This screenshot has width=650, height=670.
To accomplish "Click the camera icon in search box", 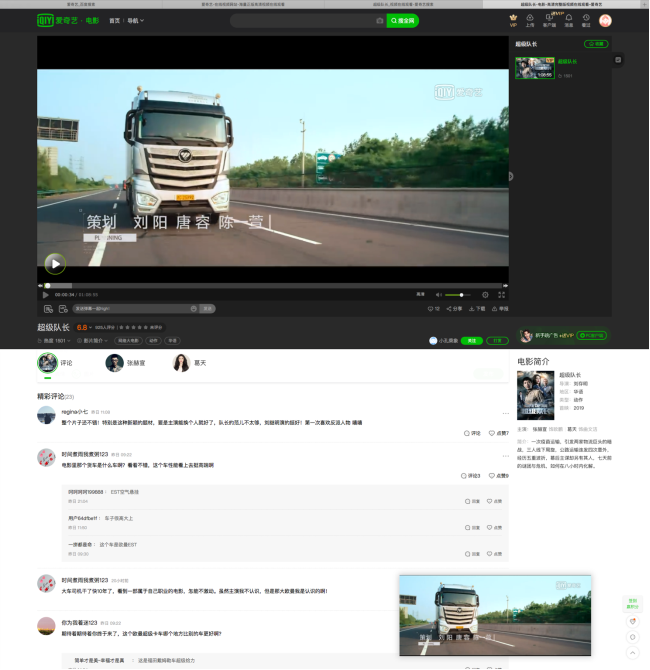I will (x=379, y=21).
